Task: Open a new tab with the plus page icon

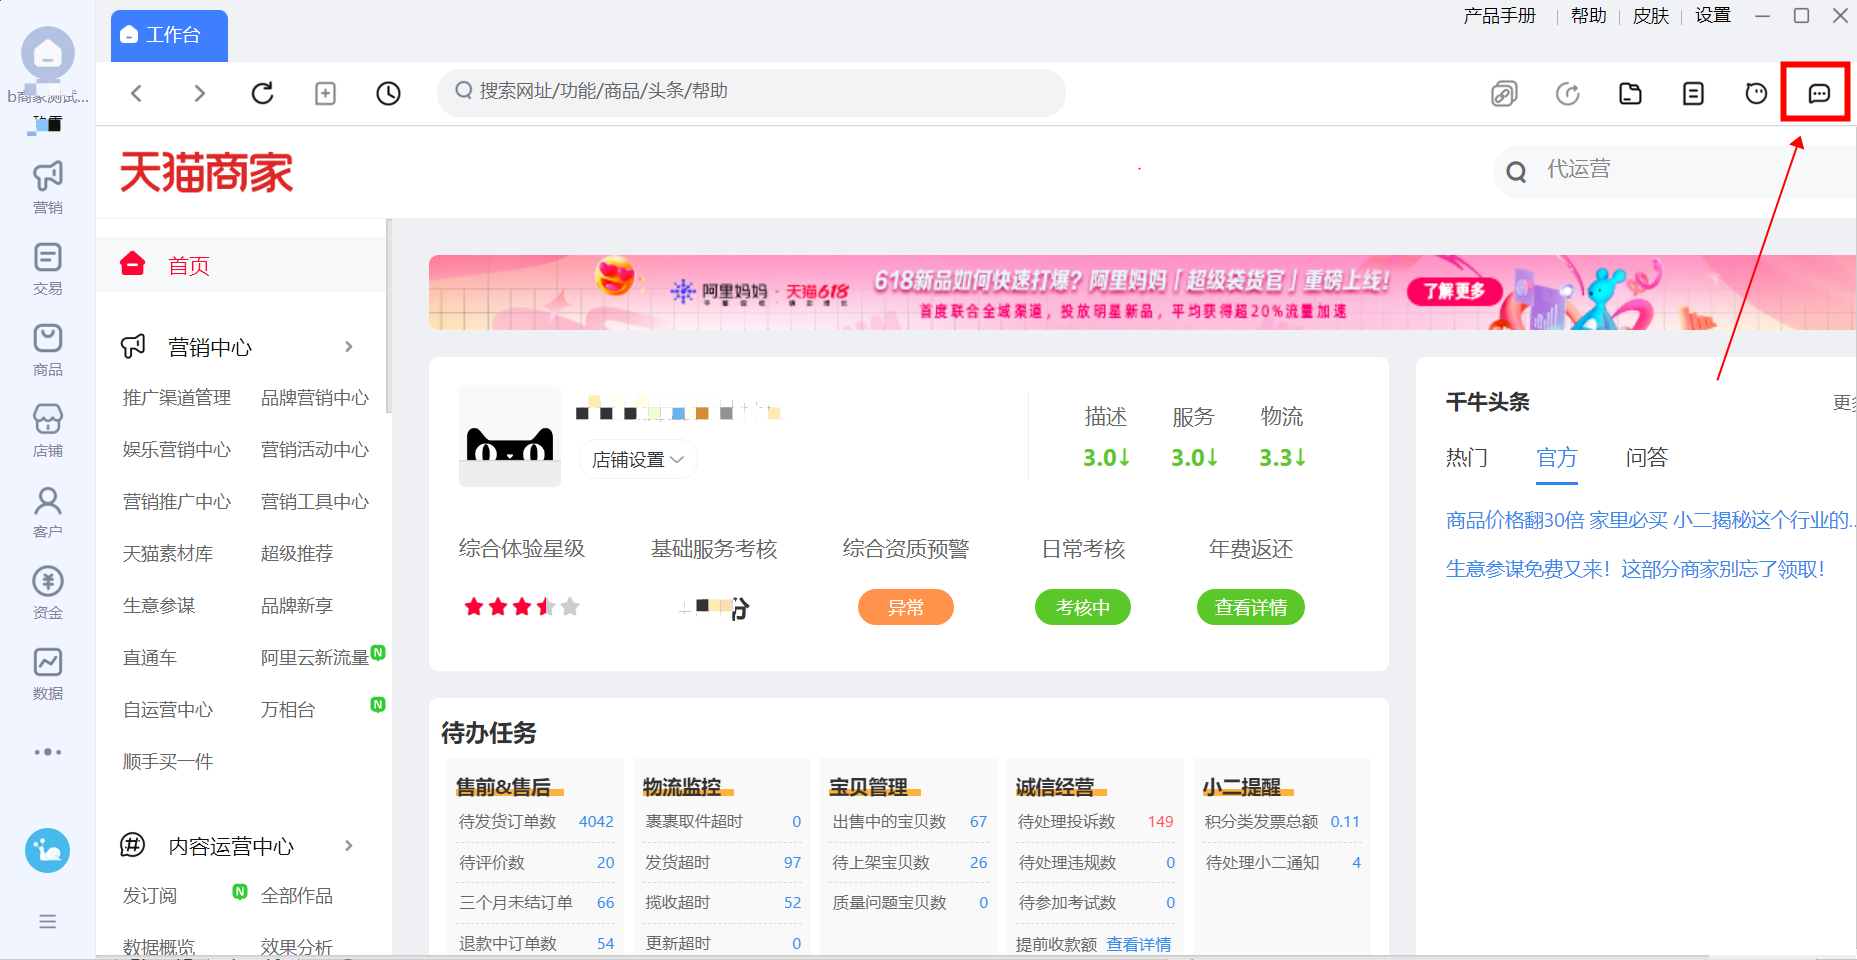Action: click(x=325, y=93)
